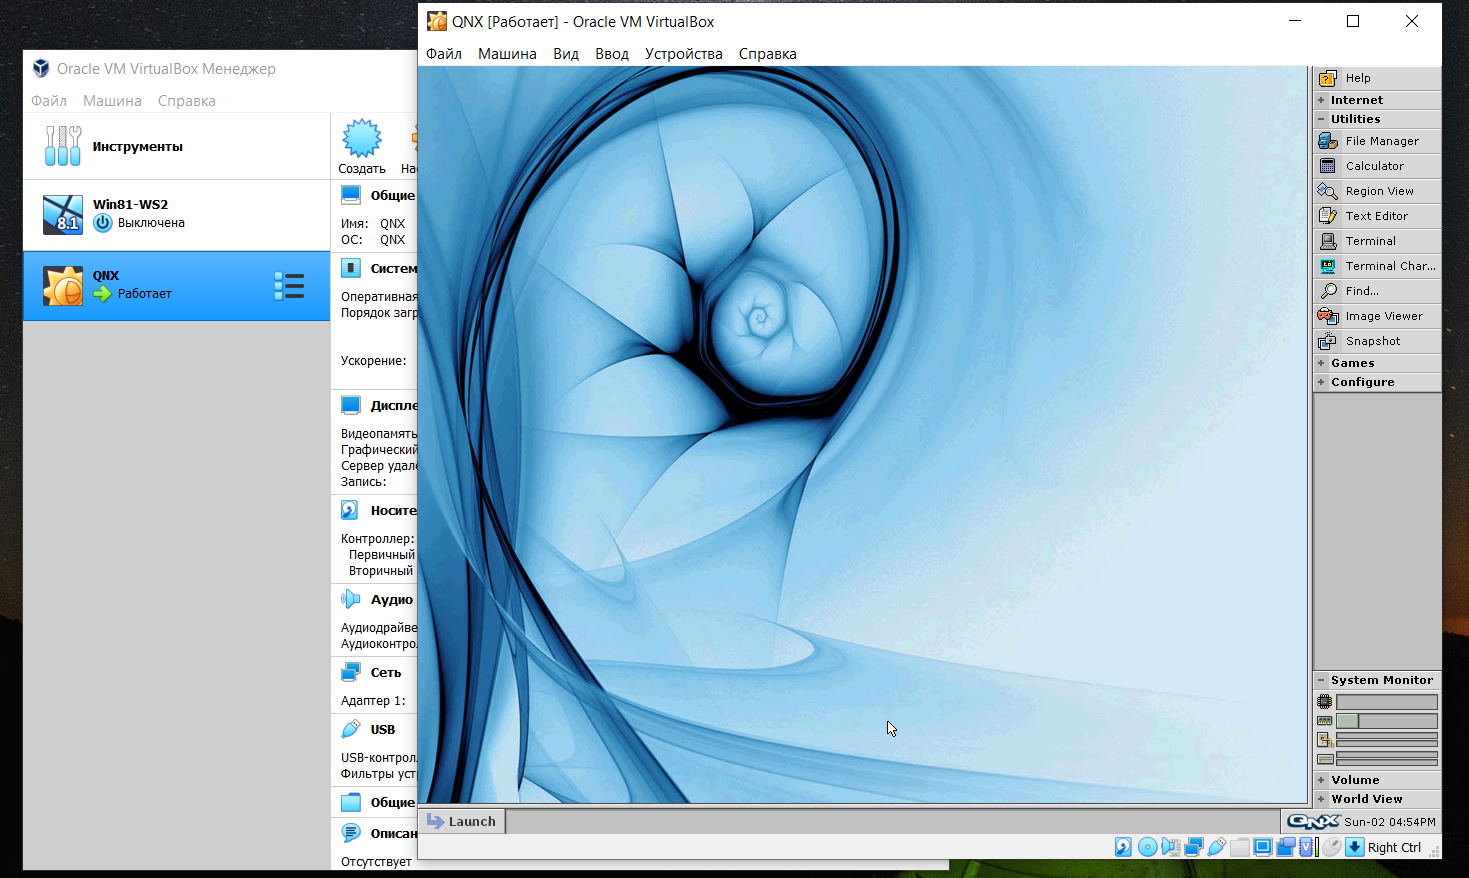Open Машина menu in the QNX VM window

coord(507,54)
